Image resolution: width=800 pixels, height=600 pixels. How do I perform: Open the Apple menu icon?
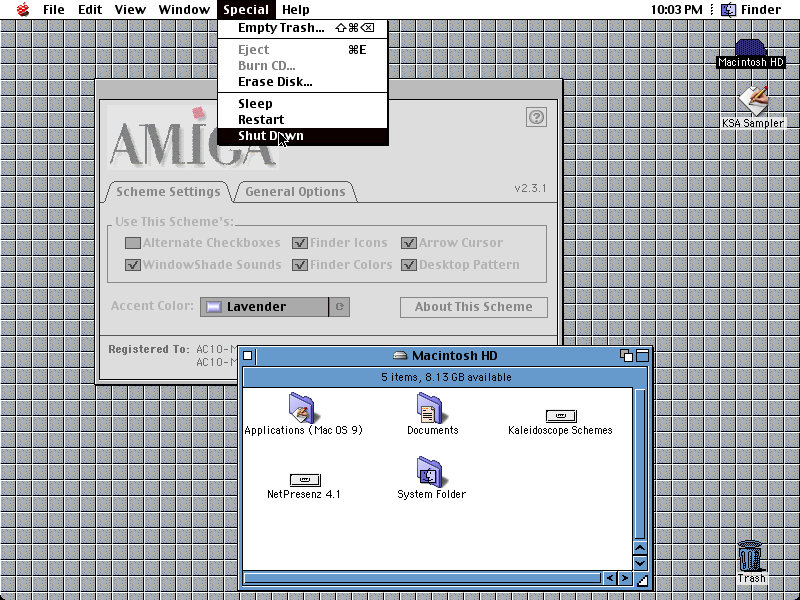coord(23,9)
